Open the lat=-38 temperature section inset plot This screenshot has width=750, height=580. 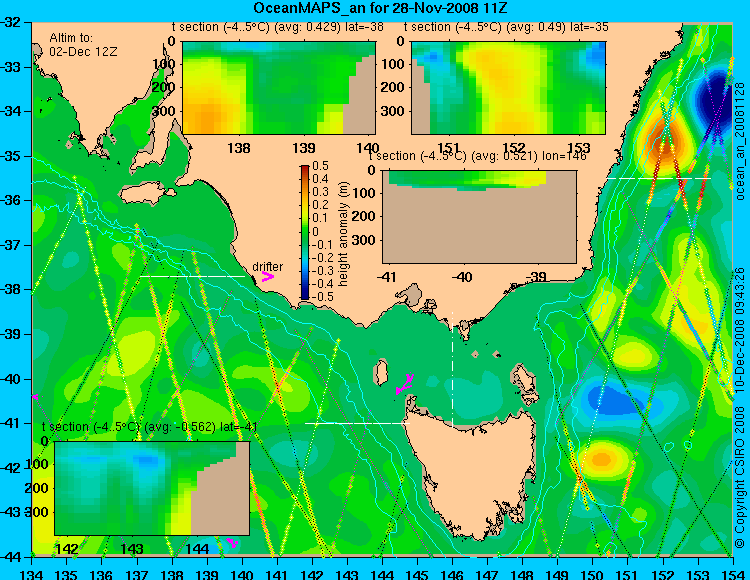(279, 88)
